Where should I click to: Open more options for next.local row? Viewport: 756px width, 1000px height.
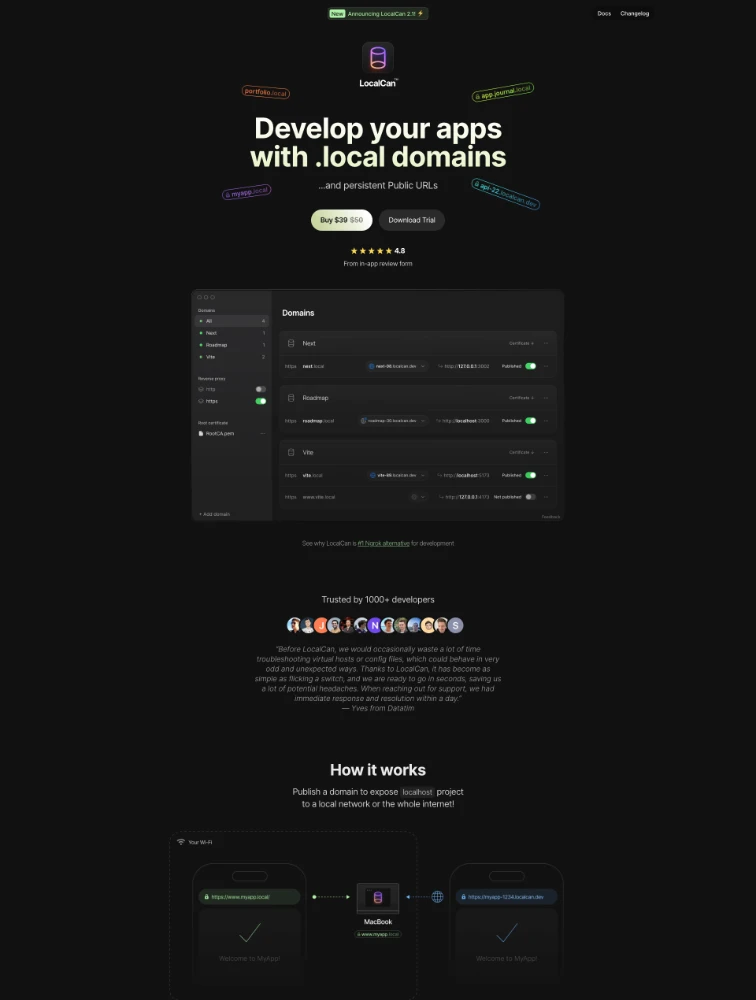pos(546,366)
